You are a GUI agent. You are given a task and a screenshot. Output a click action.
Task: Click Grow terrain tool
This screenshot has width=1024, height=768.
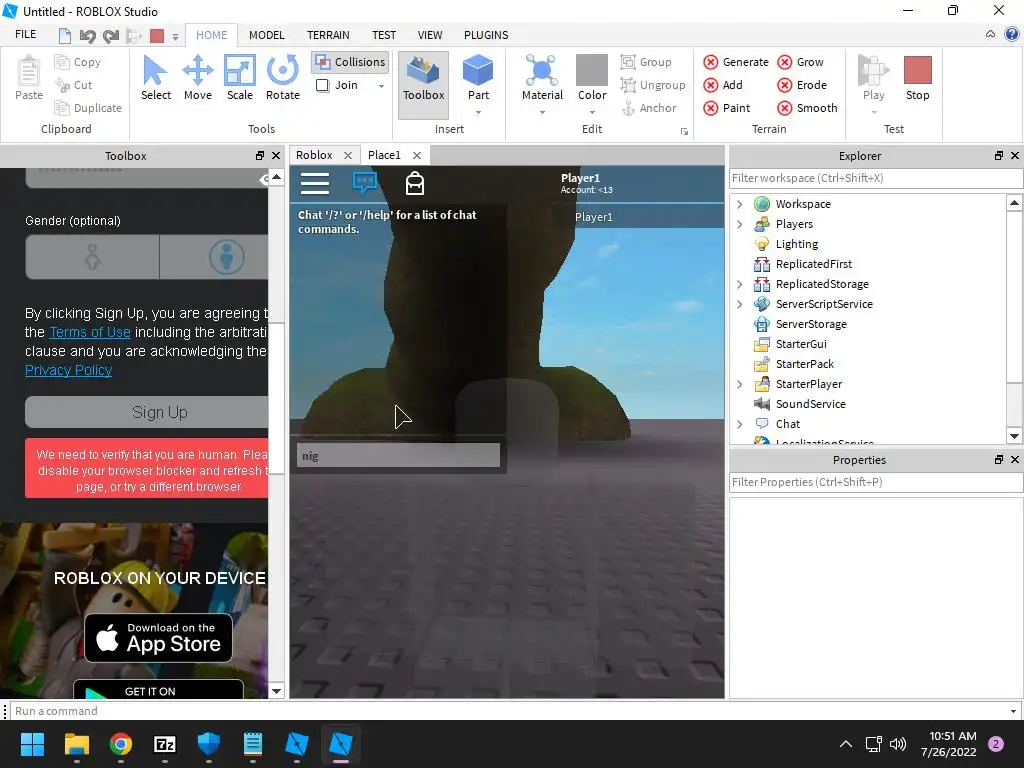(x=801, y=62)
